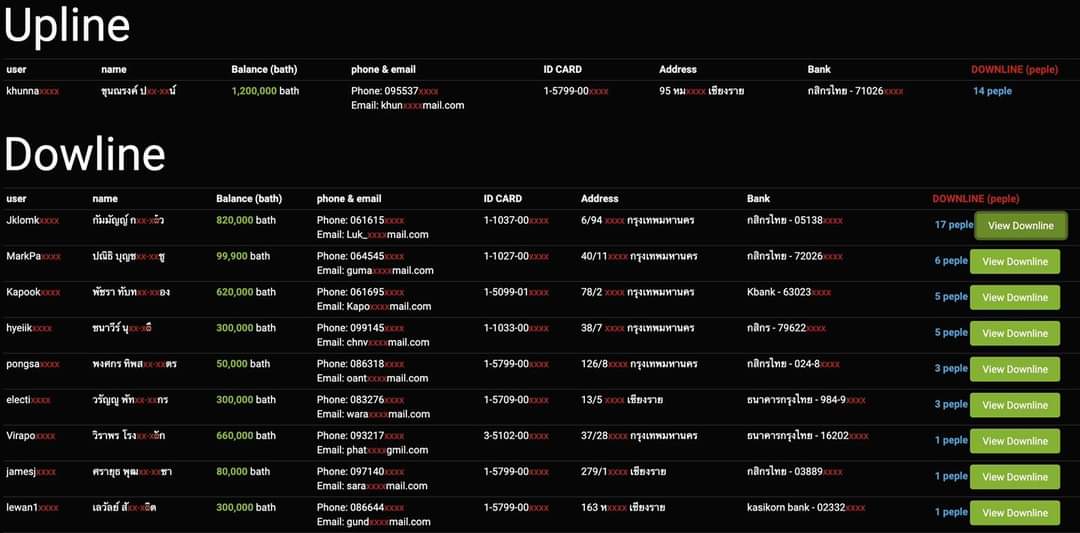This screenshot has height=533, width=1080.
Task: Click username hyeiik cell
Action: coord(29,328)
